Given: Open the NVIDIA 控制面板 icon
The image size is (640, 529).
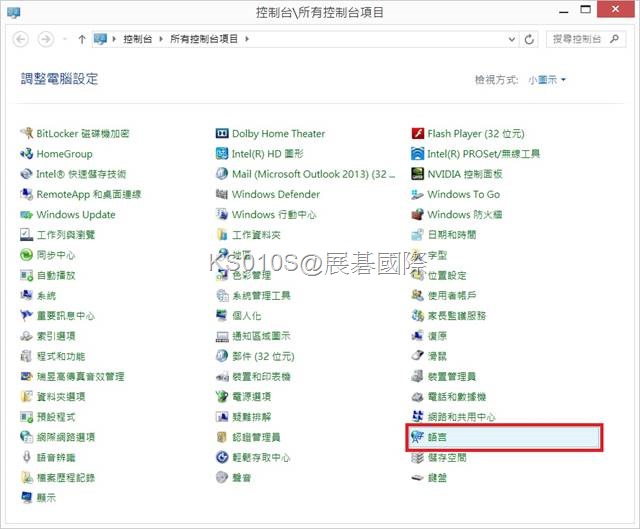Looking at the screenshot, I should point(418,174).
